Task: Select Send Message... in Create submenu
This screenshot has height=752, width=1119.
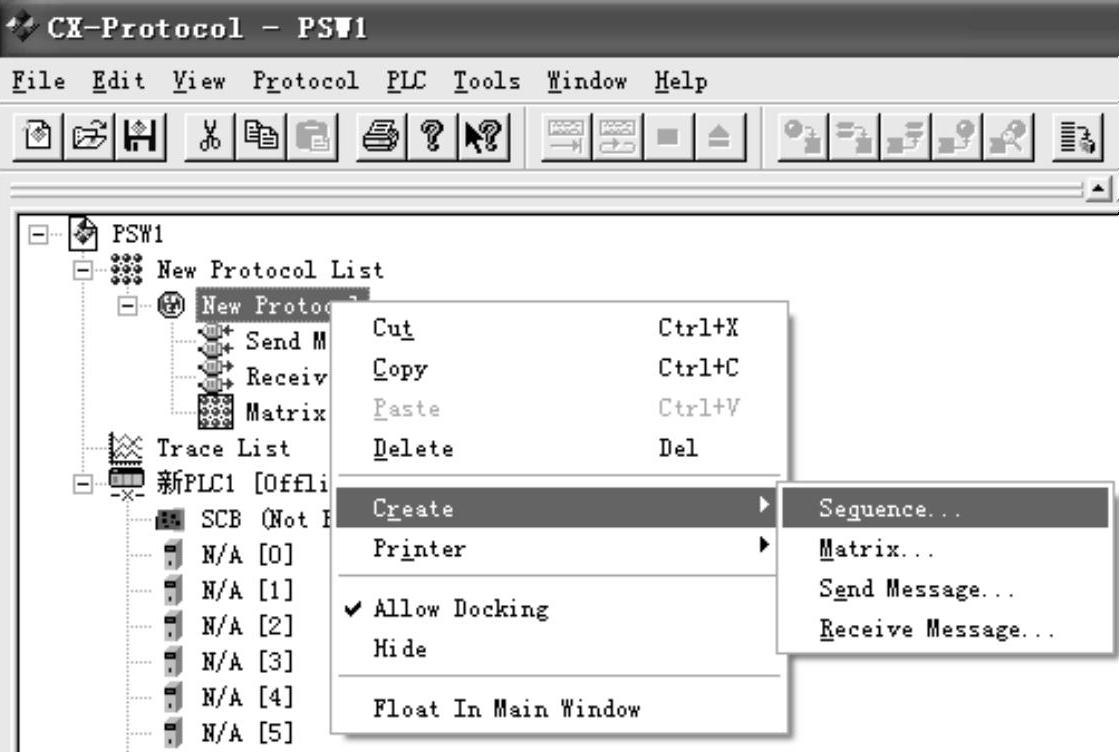Action: click(x=945, y=589)
